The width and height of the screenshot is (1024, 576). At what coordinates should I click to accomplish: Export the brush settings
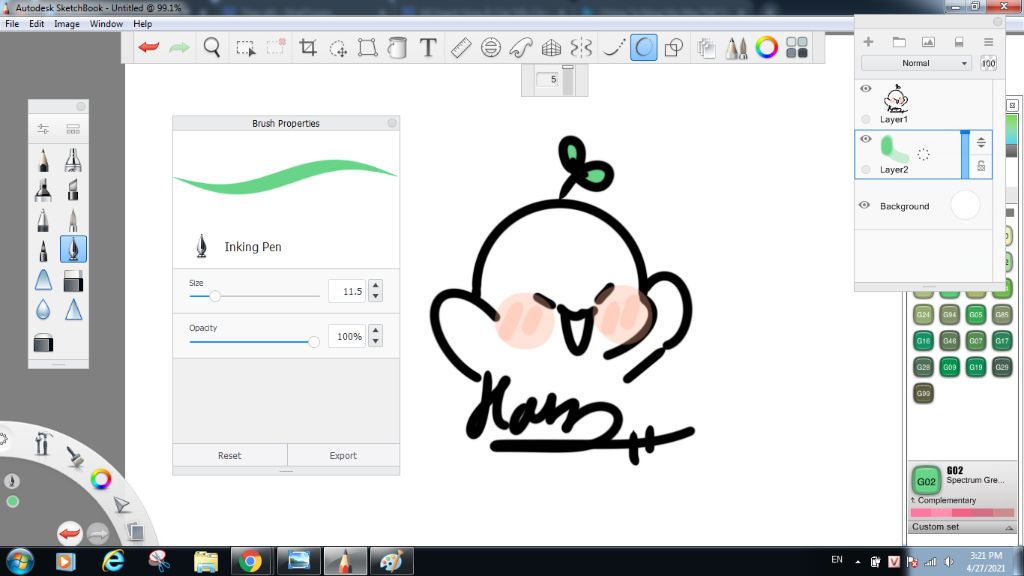pos(343,455)
